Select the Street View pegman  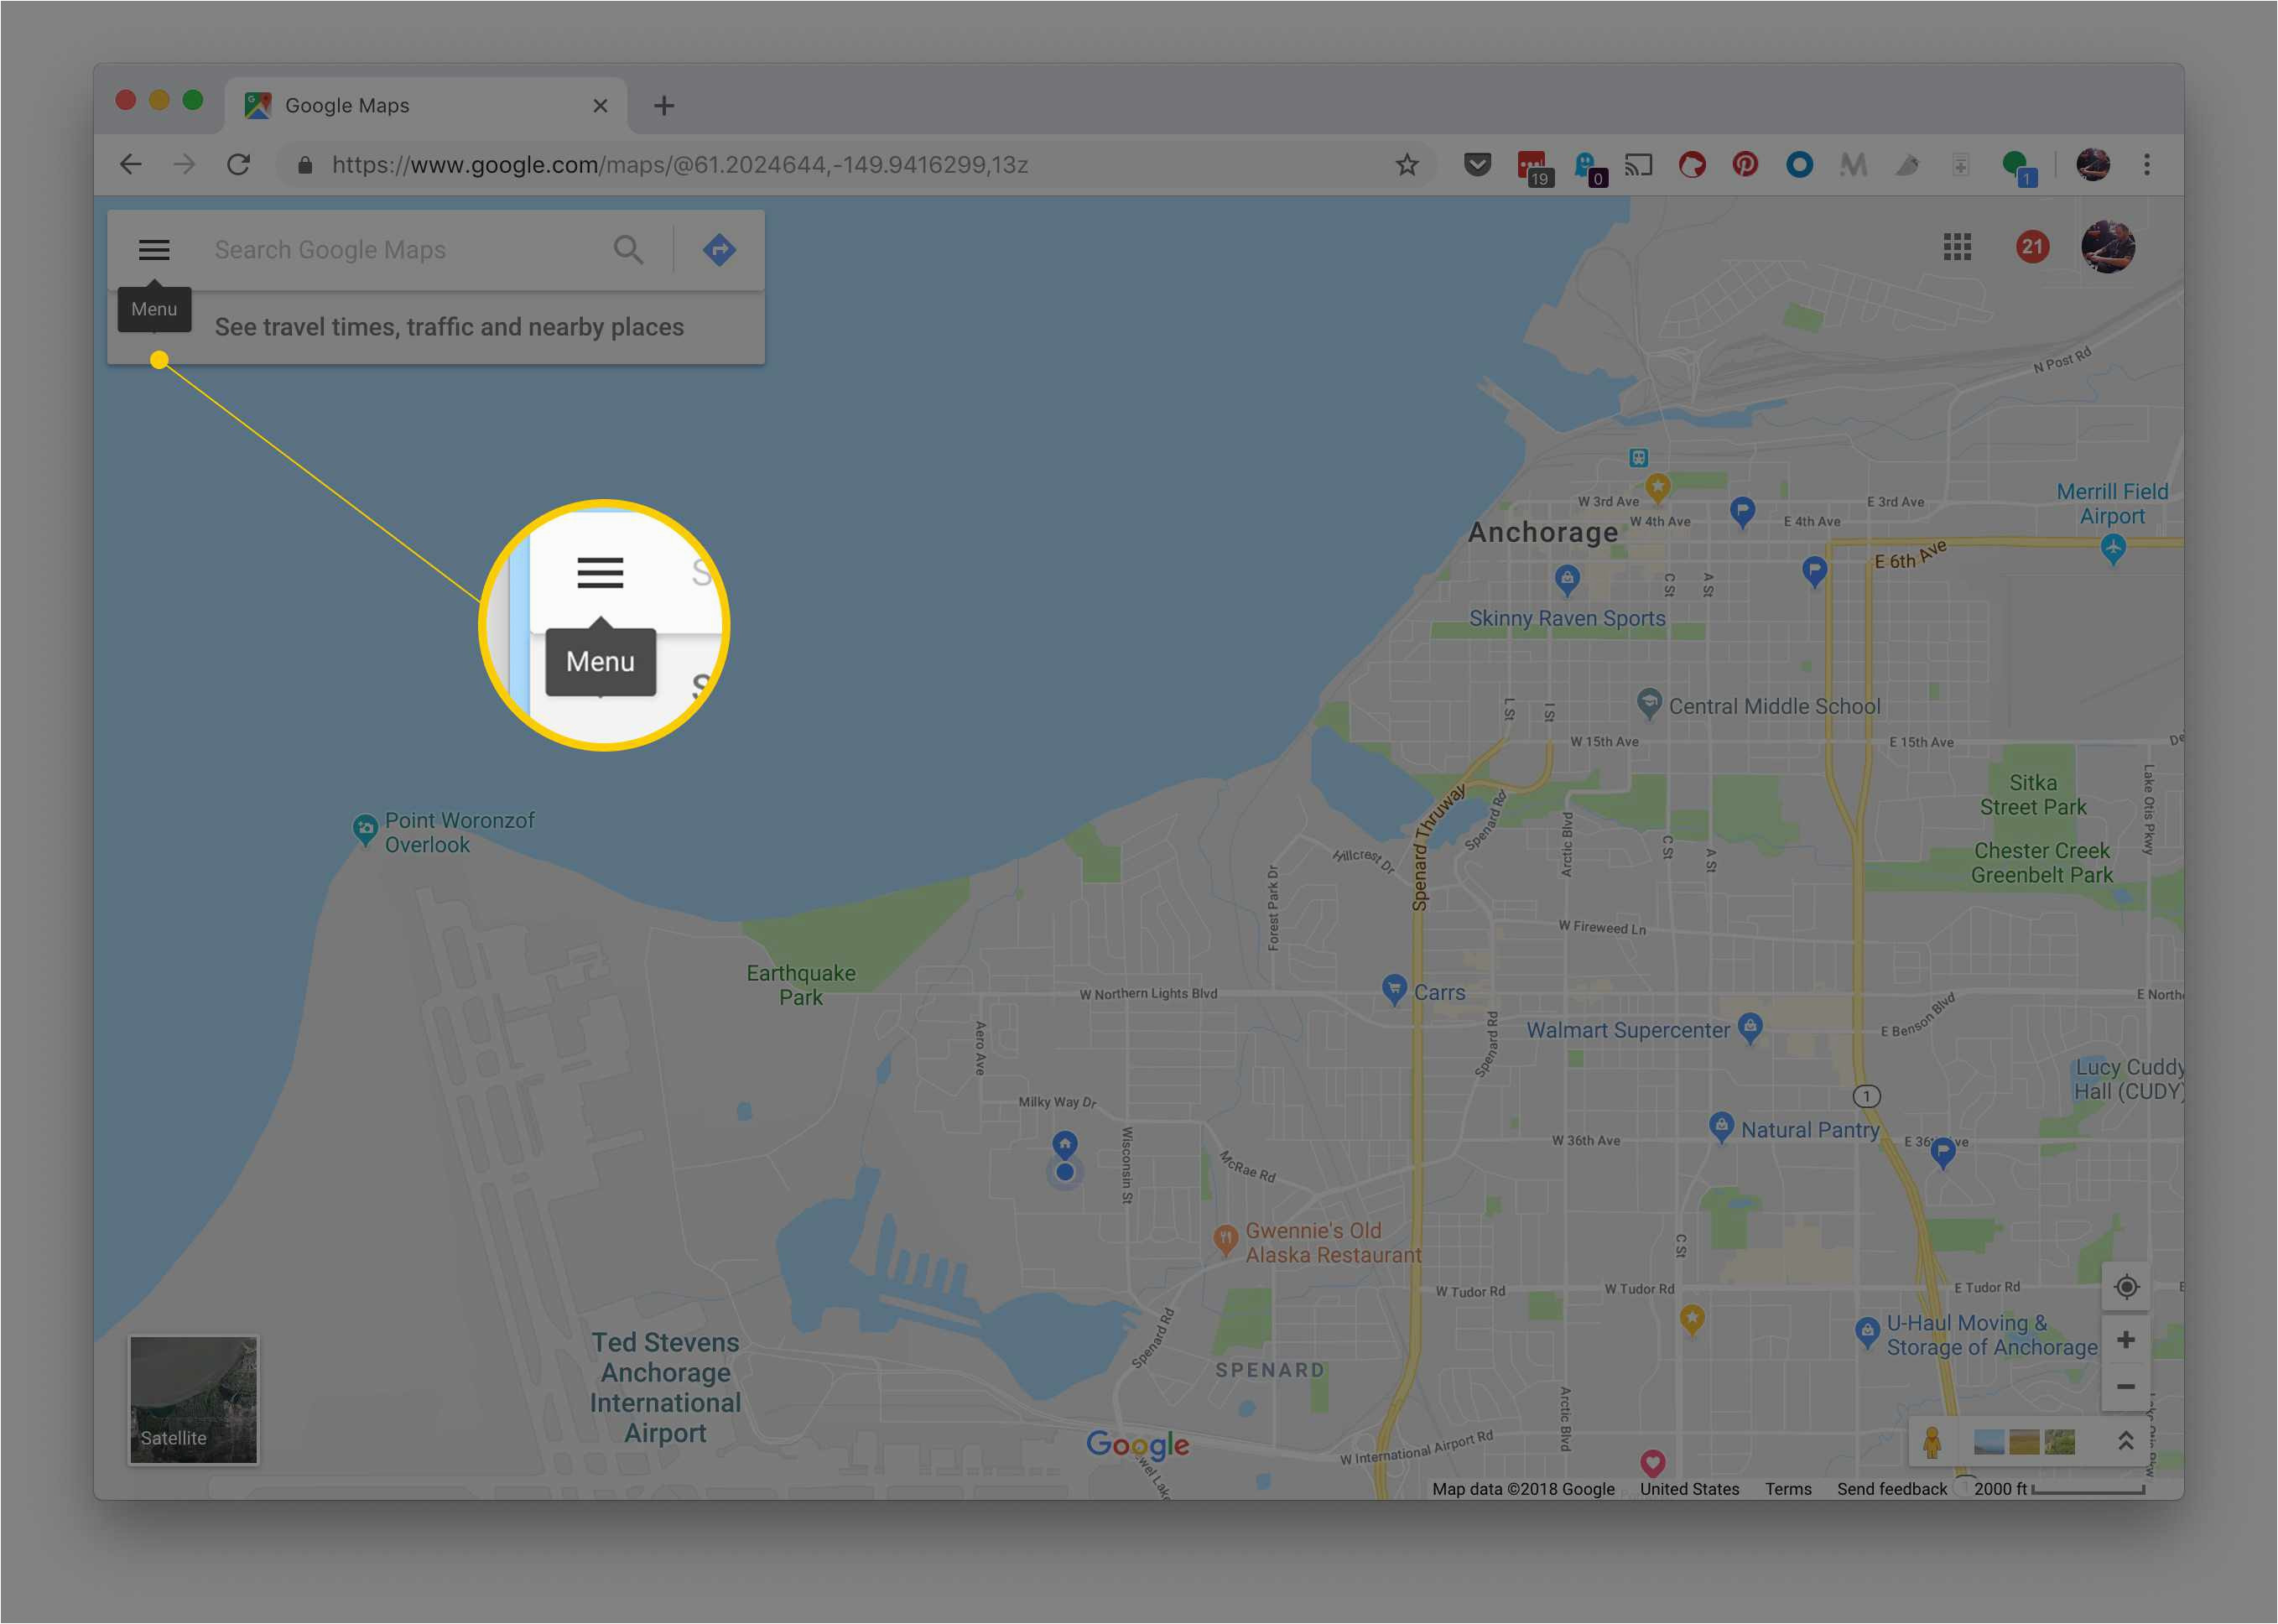click(1932, 1442)
